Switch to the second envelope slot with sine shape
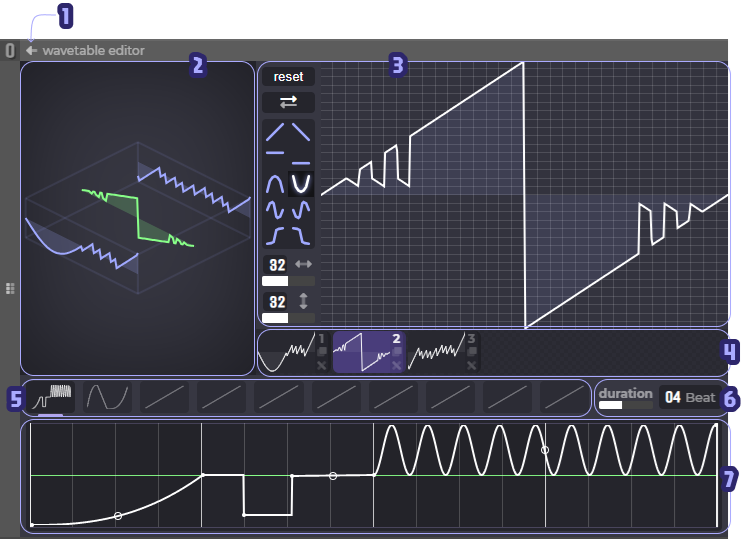Viewport: 741px width, 539px height. coord(107,397)
